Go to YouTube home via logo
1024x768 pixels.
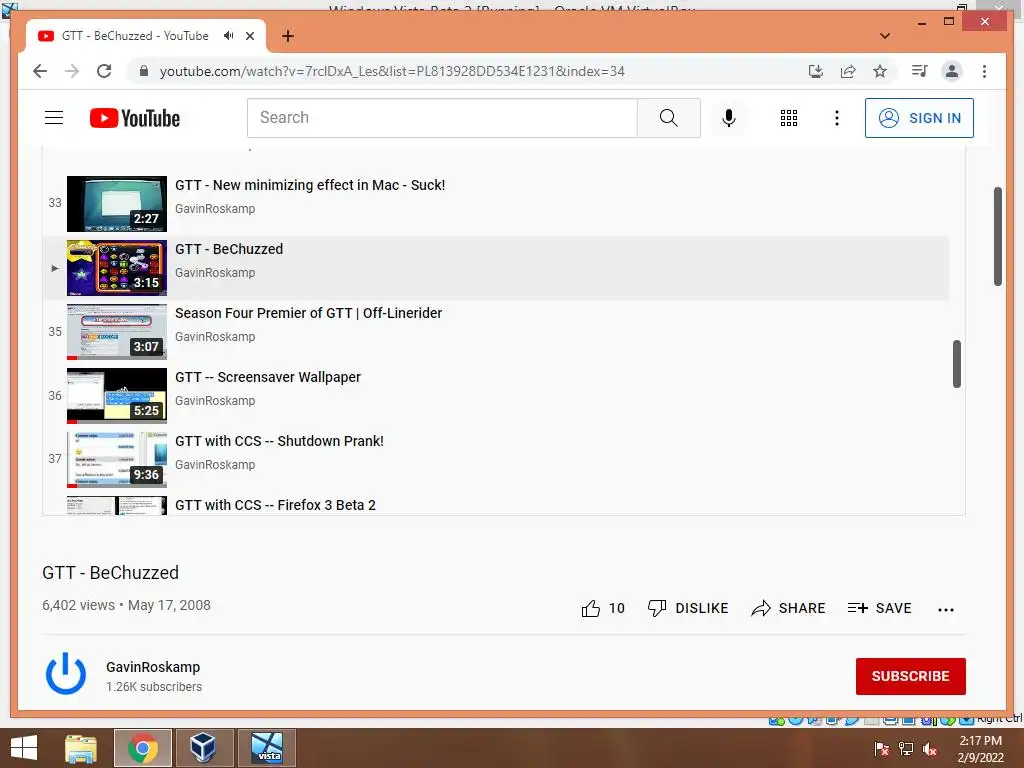click(x=135, y=118)
